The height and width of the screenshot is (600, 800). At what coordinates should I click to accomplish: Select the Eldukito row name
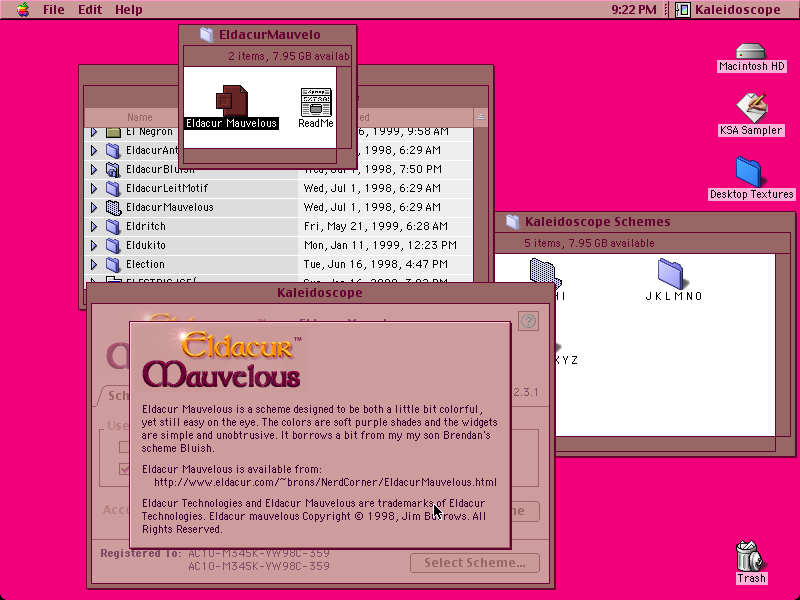[x=145, y=245]
